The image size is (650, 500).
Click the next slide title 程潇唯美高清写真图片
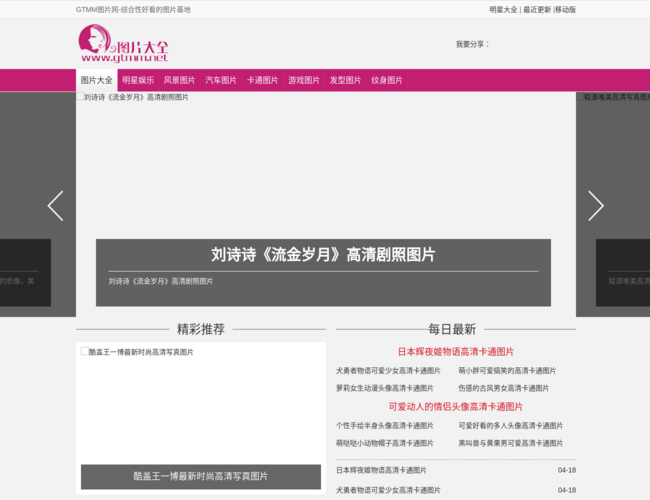click(617, 97)
